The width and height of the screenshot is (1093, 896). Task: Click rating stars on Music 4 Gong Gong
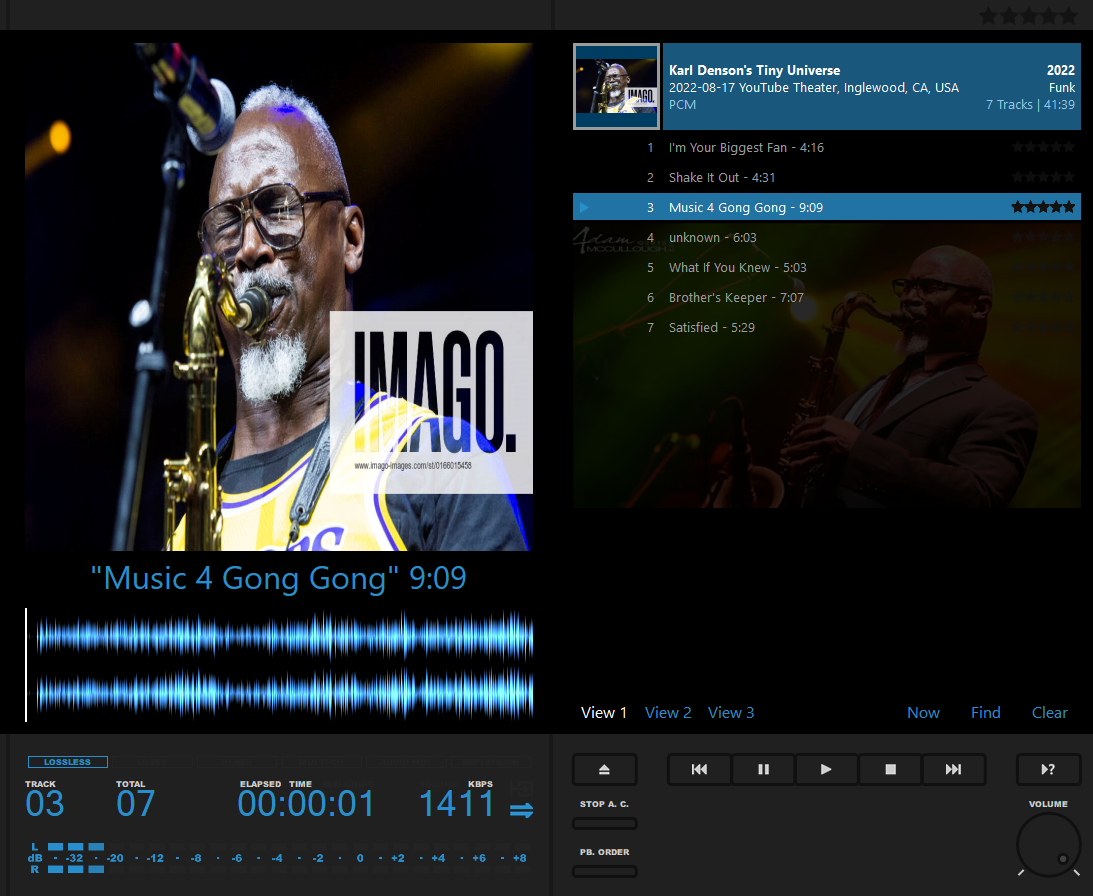1043,207
